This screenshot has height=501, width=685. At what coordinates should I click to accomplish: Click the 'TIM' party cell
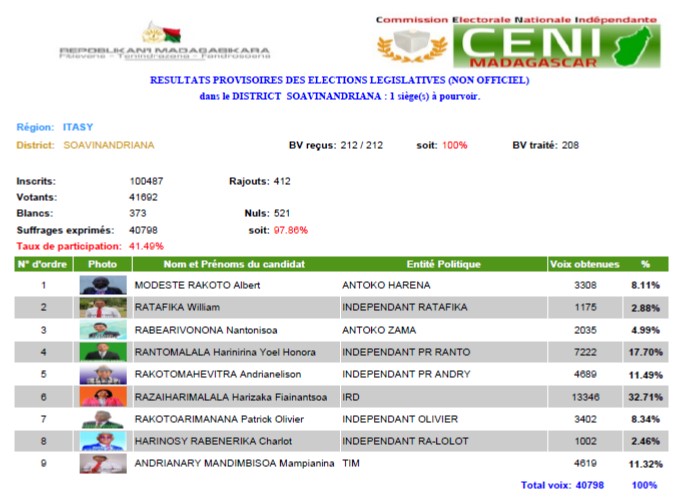[x=351, y=463]
